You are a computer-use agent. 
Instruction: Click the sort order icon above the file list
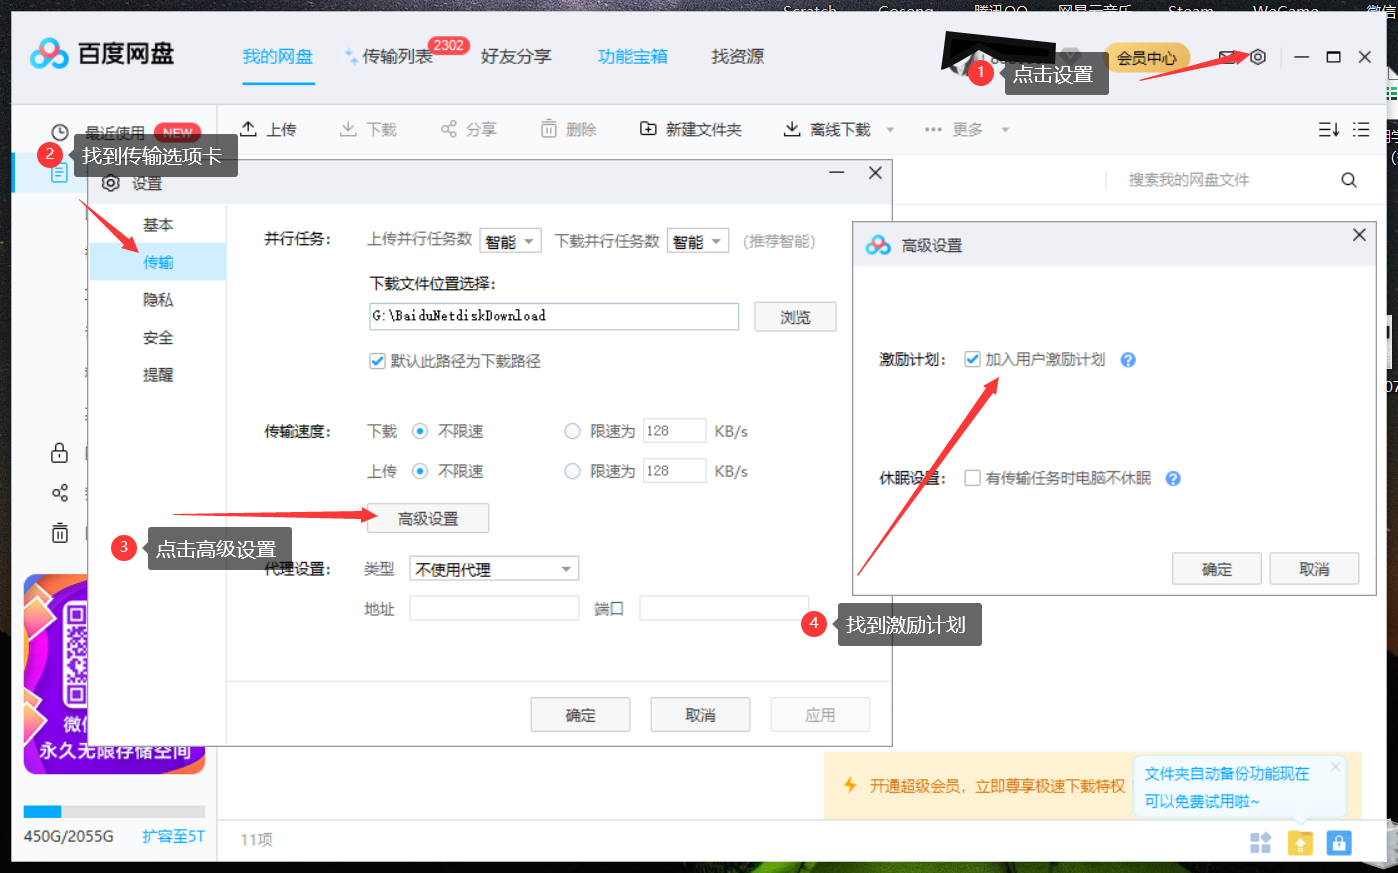pos(1327,129)
